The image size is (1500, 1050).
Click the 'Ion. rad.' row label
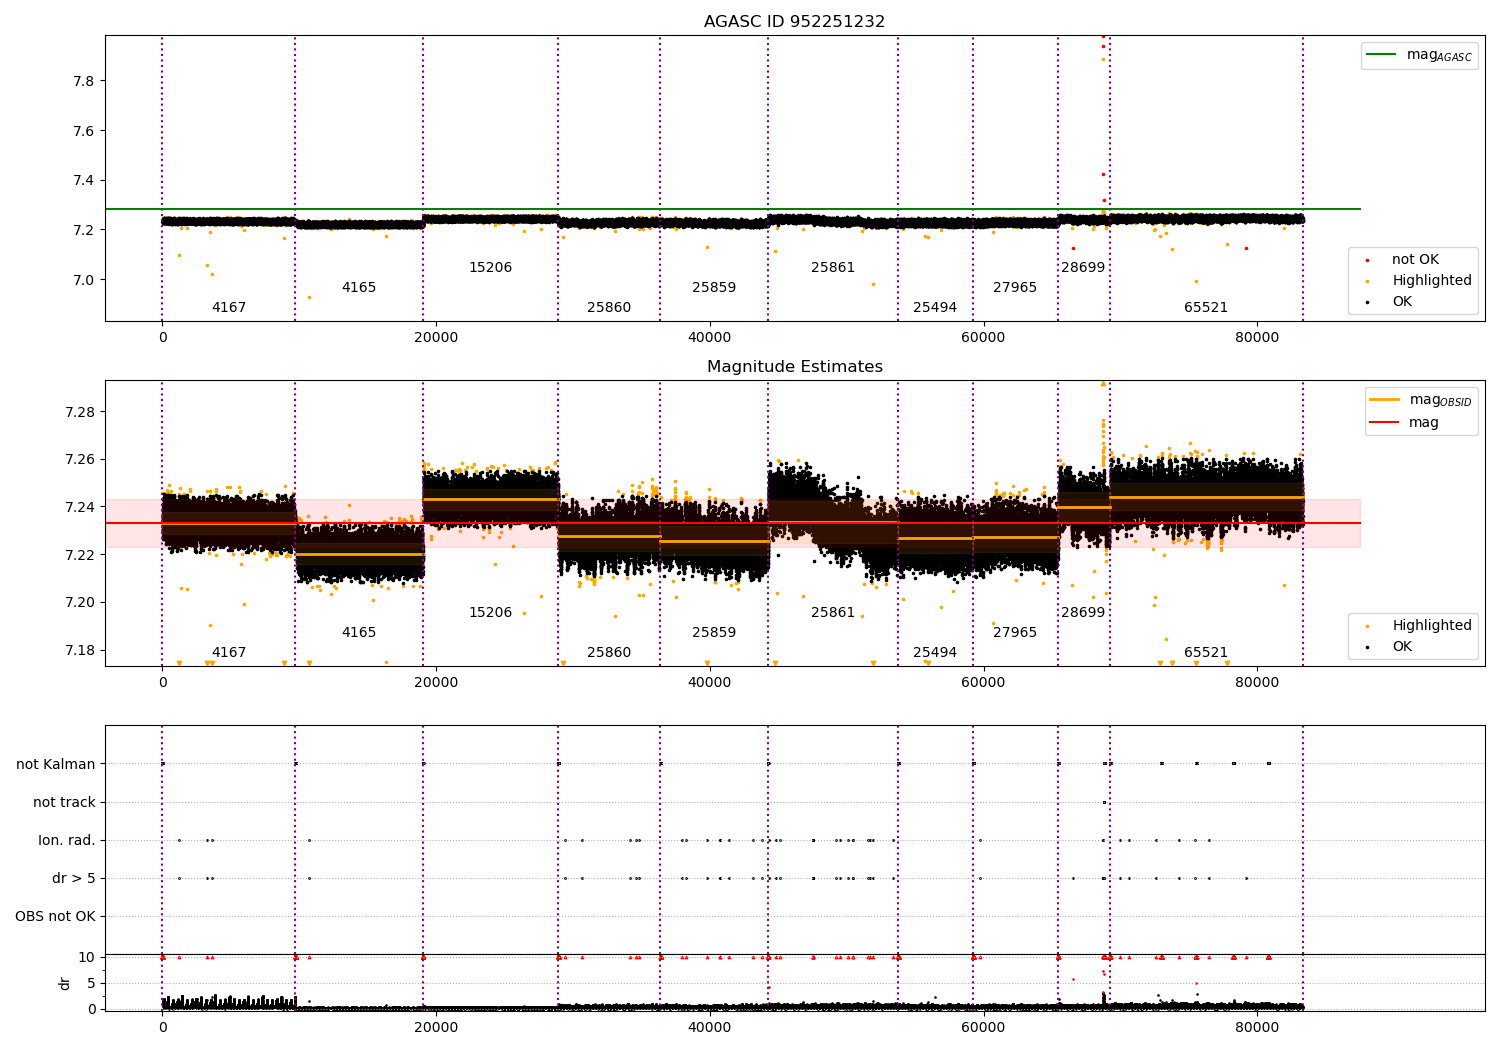pyautogui.click(x=67, y=841)
